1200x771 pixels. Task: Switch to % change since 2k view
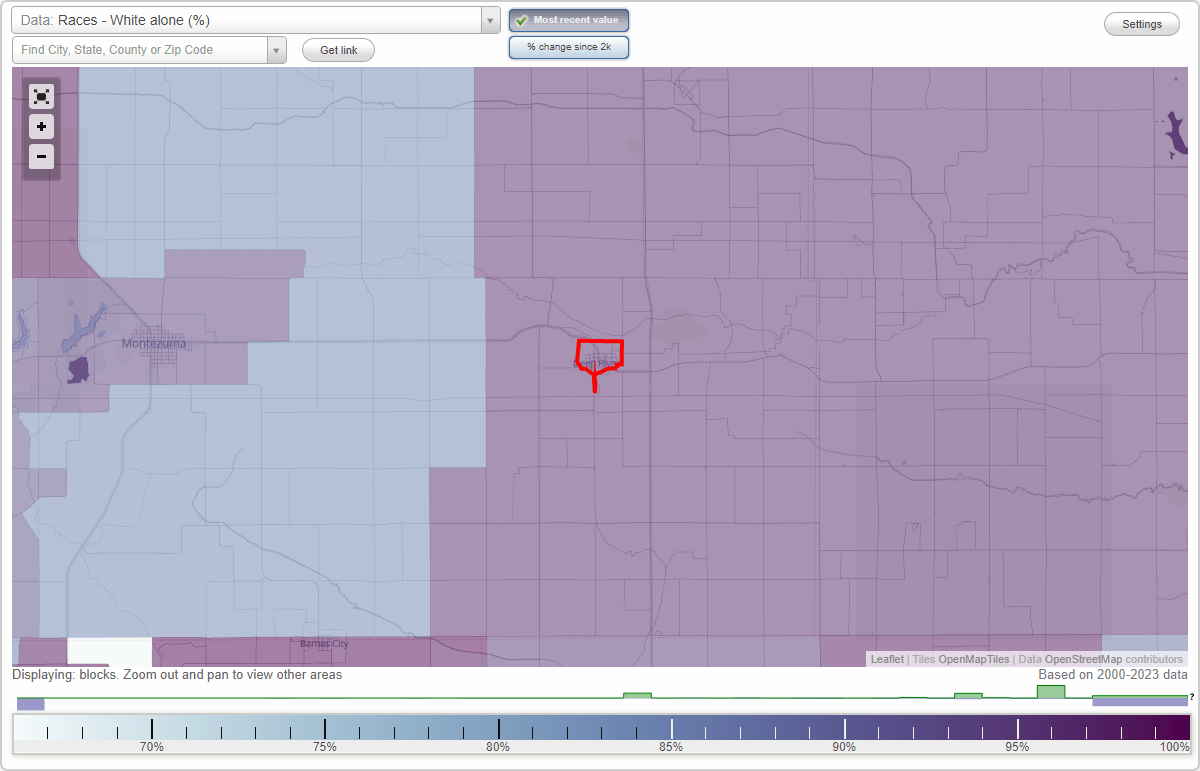tap(568, 46)
